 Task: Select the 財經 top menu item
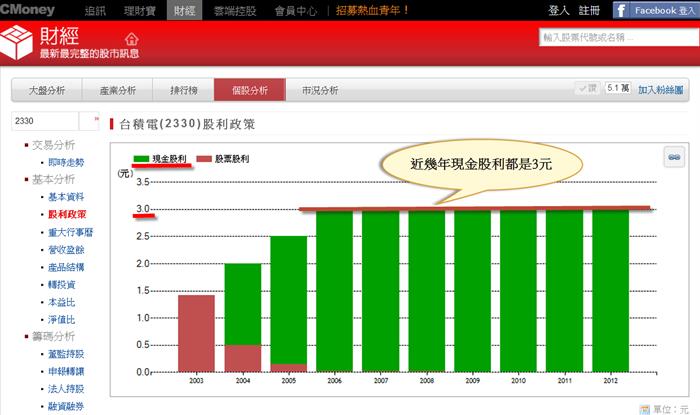point(184,10)
